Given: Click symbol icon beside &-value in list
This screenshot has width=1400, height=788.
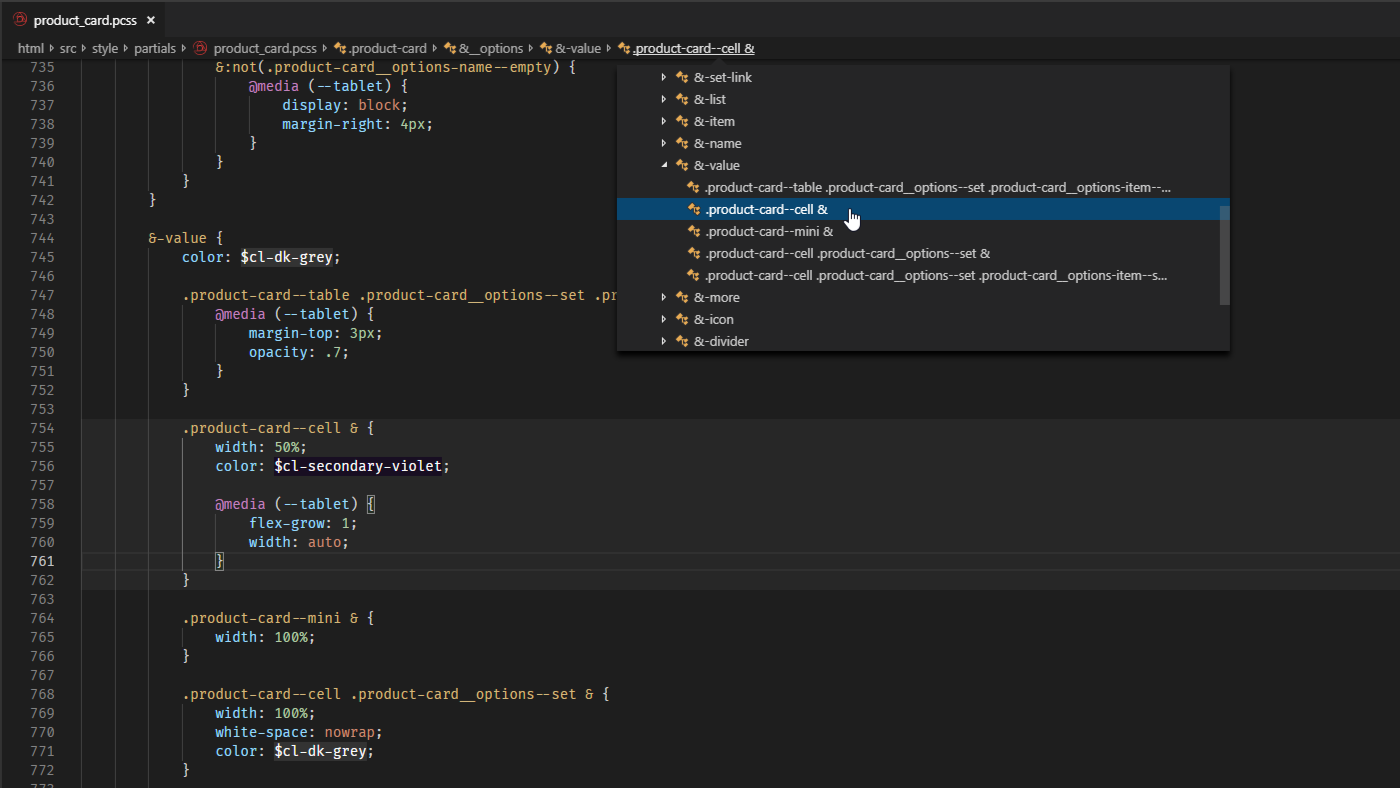Looking at the screenshot, I should point(682,165).
